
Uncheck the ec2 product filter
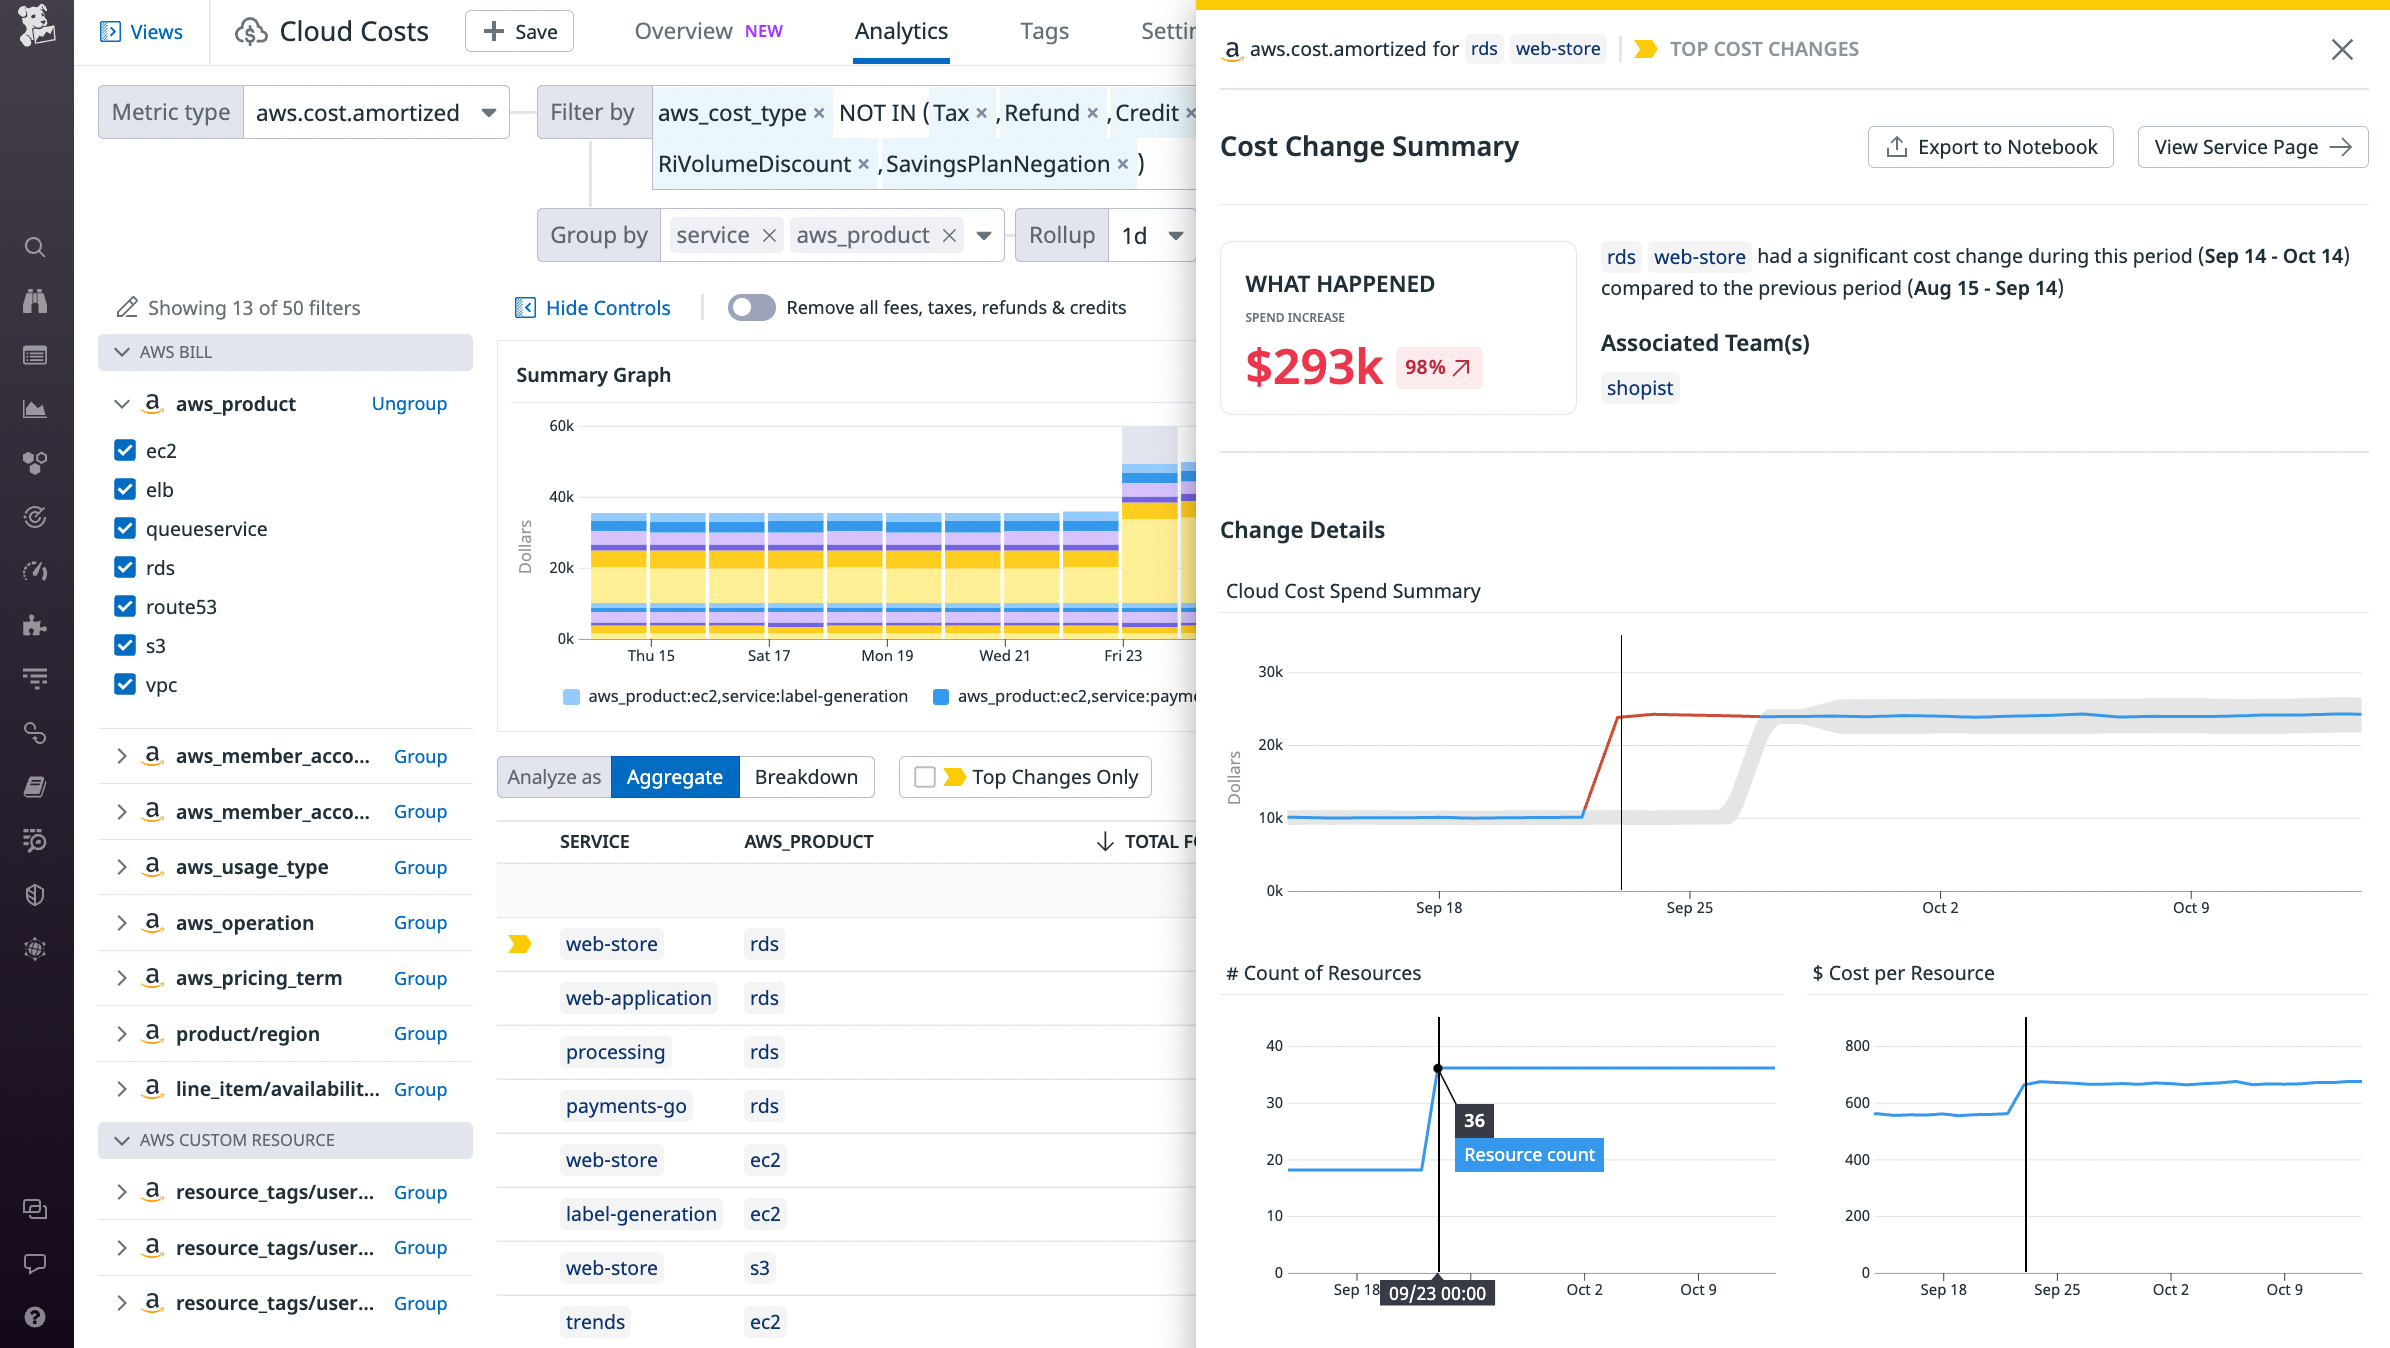pyautogui.click(x=124, y=450)
